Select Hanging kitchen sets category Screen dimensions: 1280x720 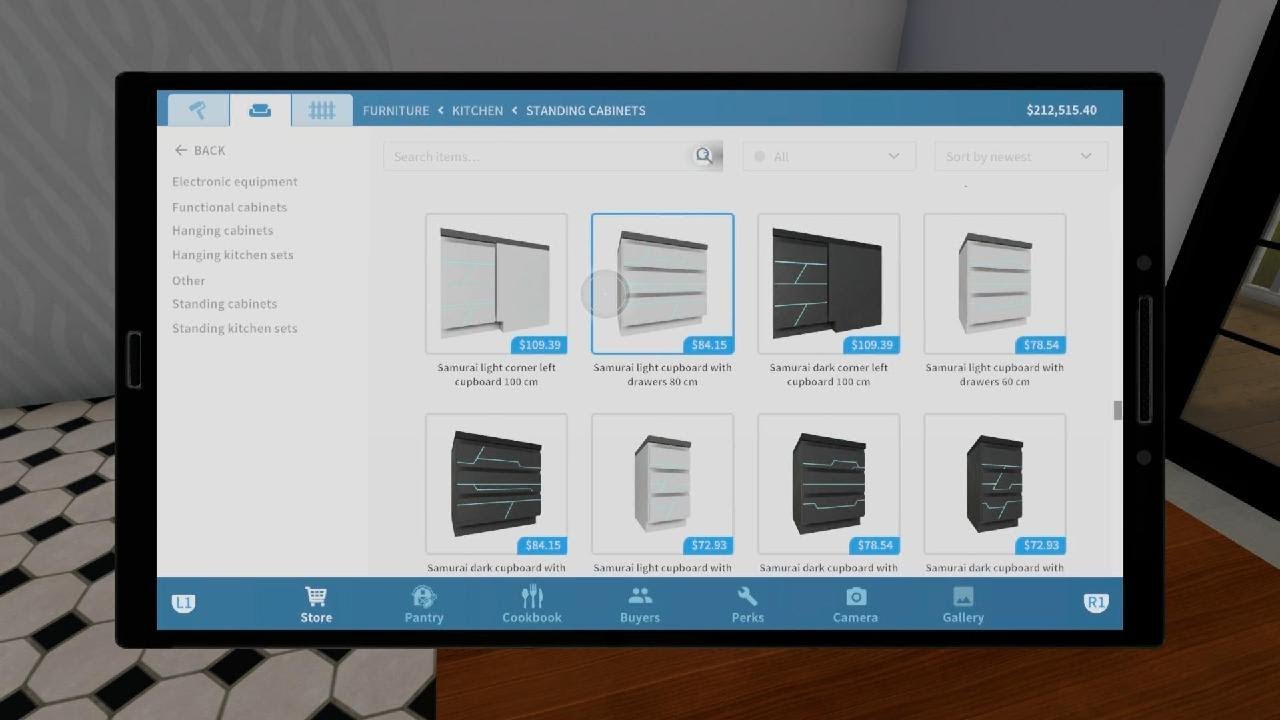233,255
